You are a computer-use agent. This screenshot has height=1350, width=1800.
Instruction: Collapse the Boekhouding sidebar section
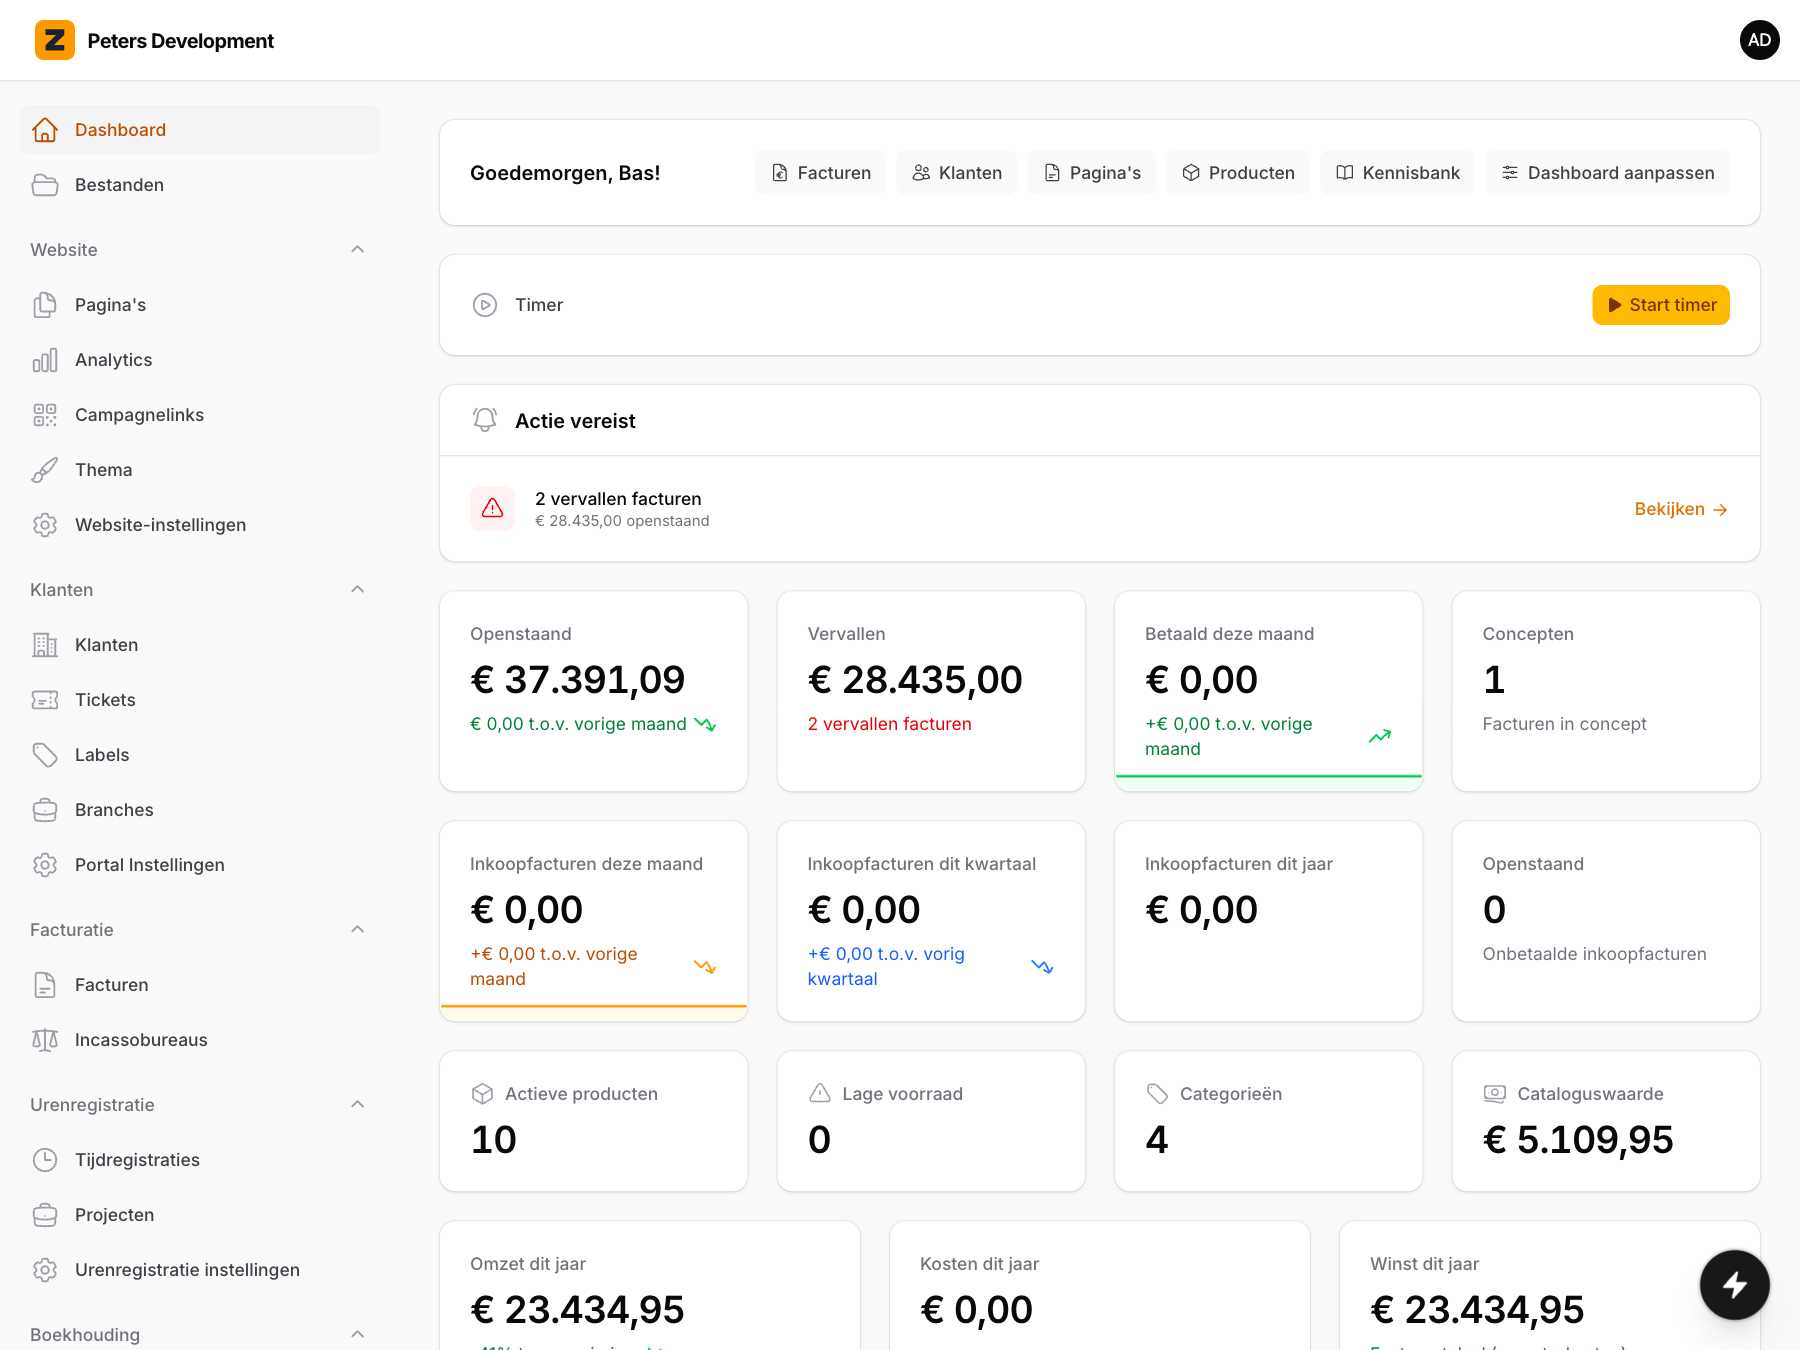[358, 1334]
